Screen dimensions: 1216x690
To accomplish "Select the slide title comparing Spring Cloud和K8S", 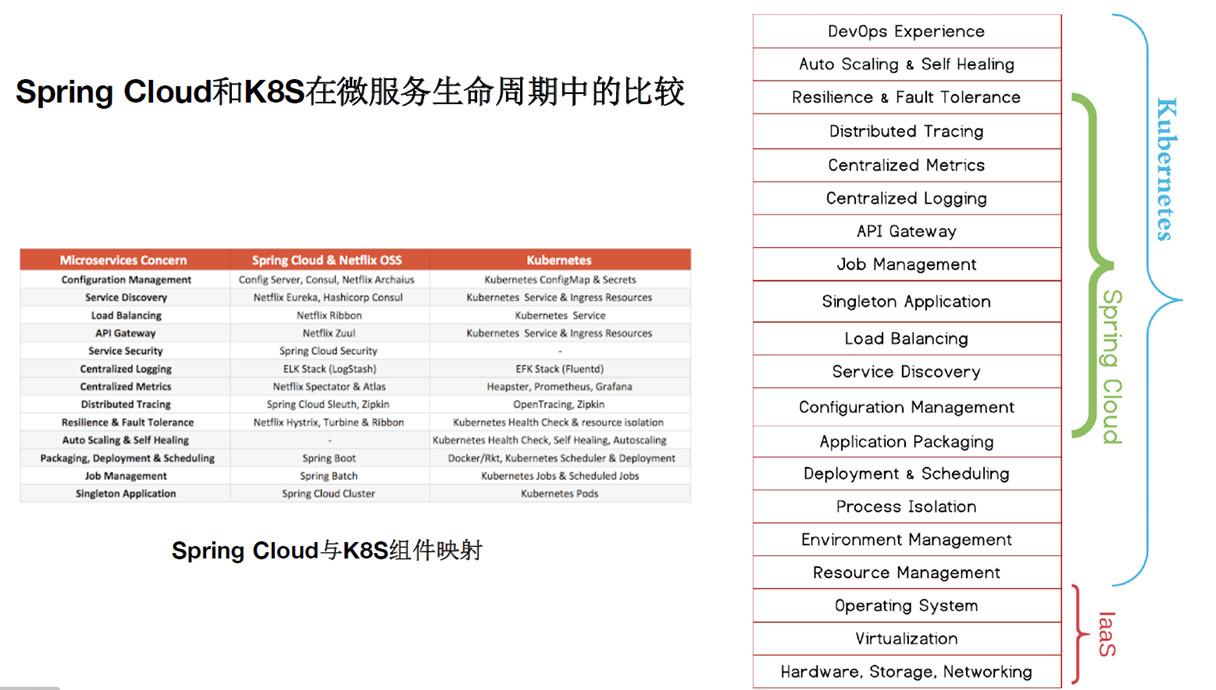I will click(x=350, y=92).
